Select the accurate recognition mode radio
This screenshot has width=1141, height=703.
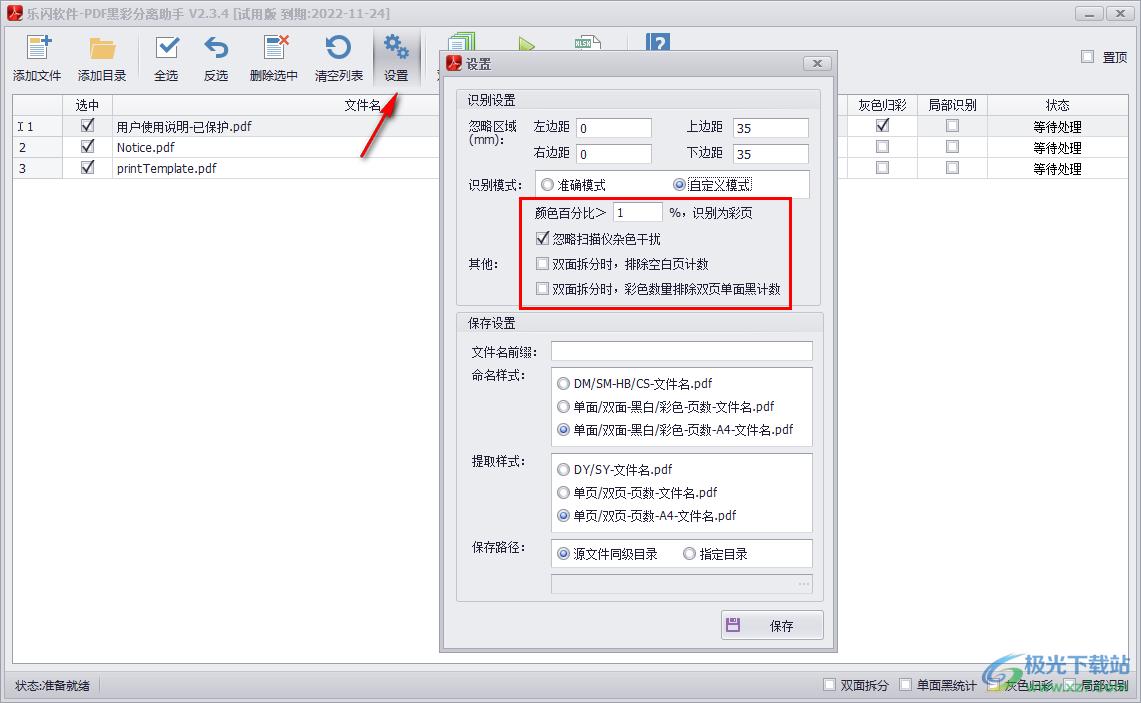pos(547,185)
